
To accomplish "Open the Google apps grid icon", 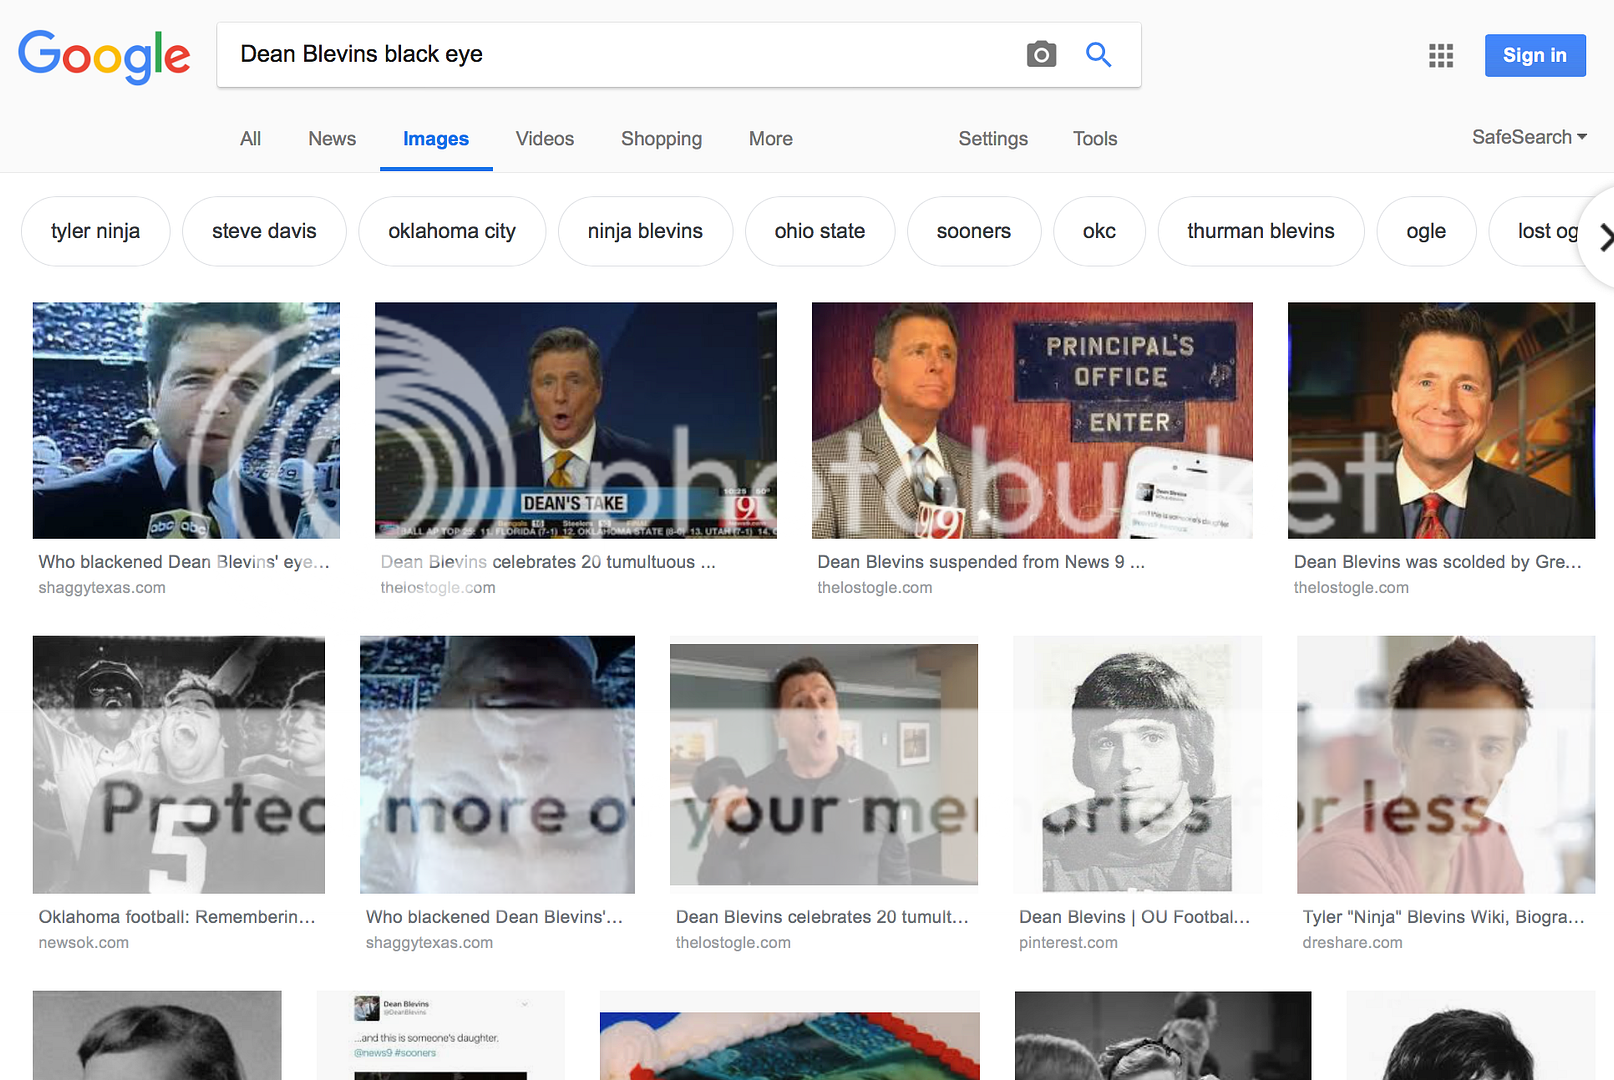I will pos(1440,55).
